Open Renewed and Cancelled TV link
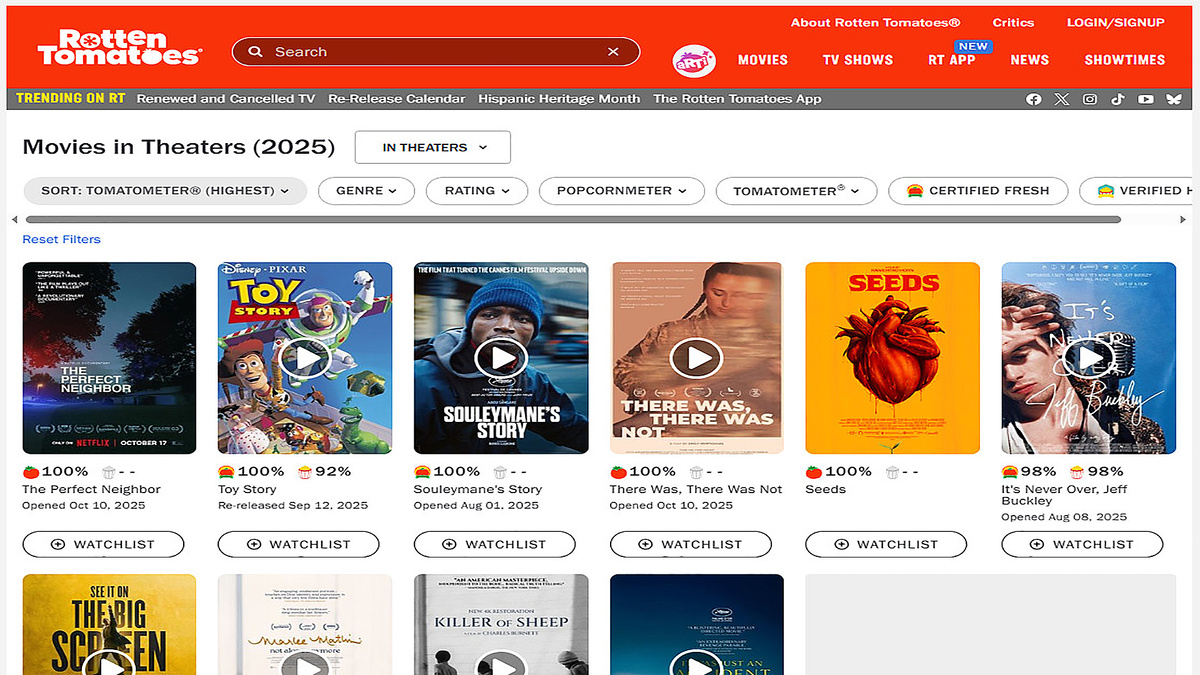 [226, 99]
